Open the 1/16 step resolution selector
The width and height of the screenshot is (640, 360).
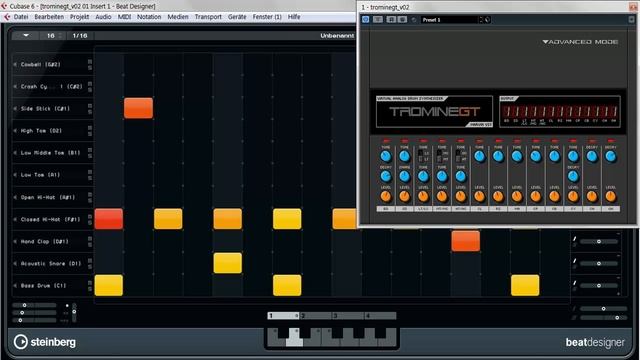[x=80, y=36]
